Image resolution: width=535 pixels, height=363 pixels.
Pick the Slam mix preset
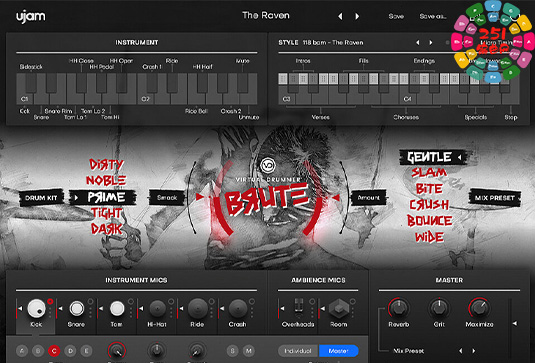429,173
